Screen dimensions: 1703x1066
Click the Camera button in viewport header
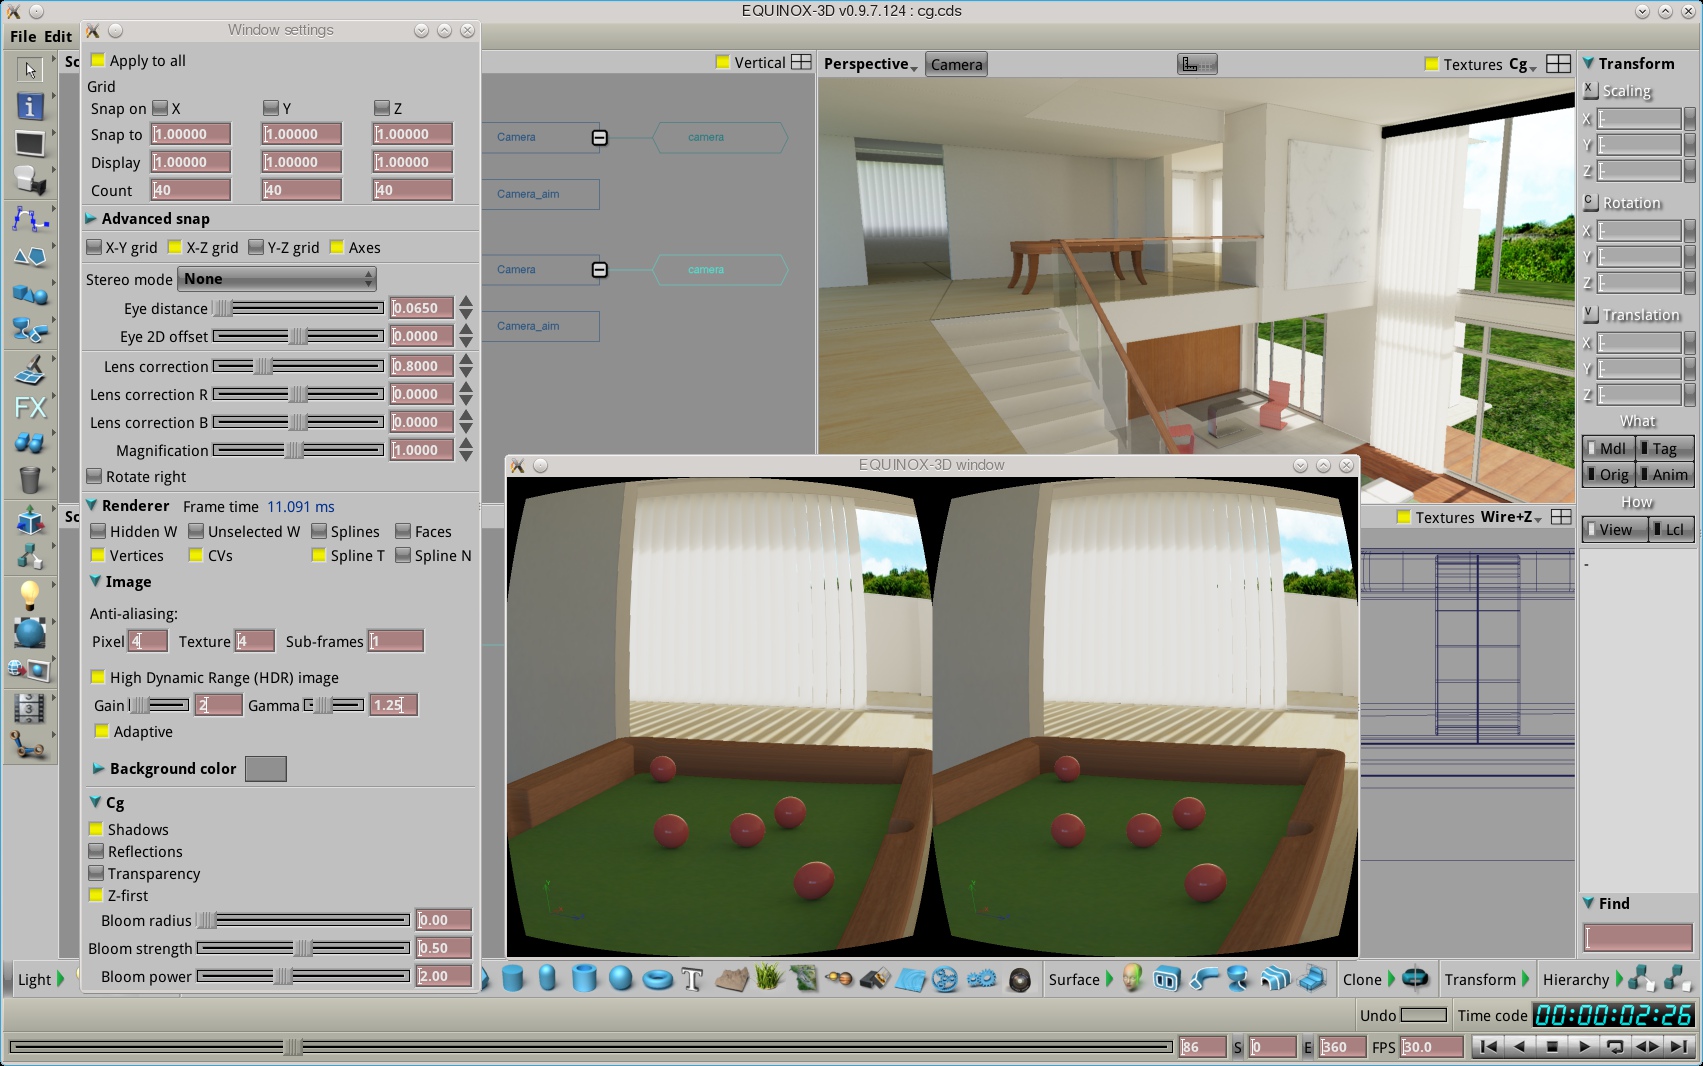[x=956, y=64]
